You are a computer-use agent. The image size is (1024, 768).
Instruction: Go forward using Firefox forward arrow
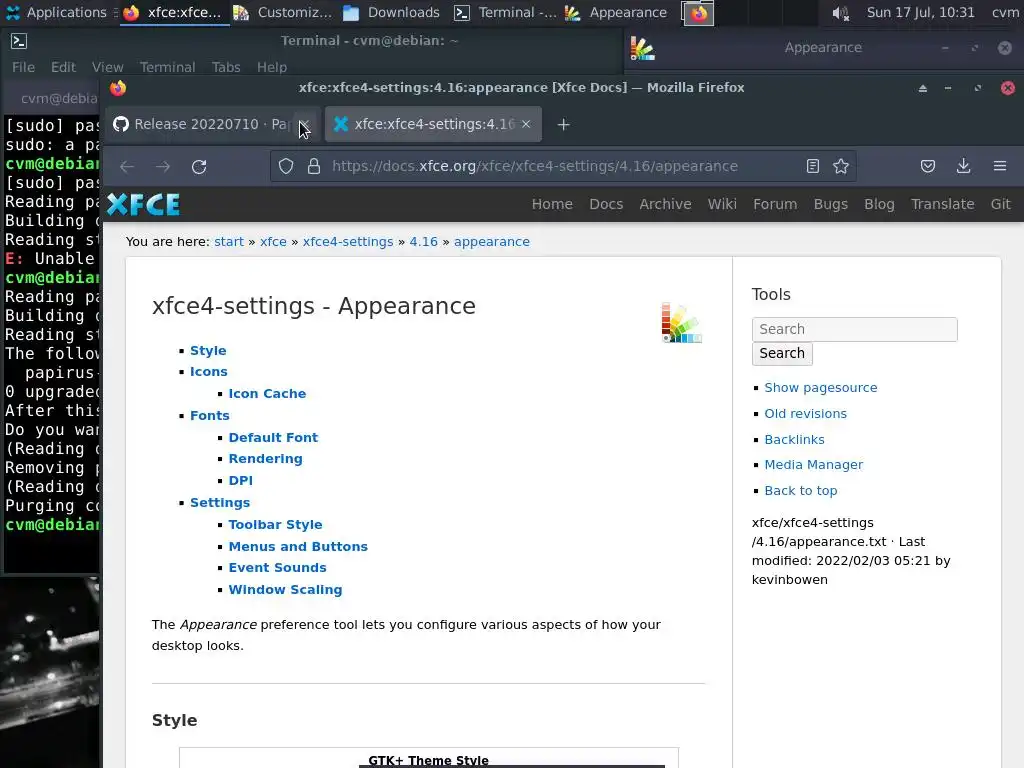tap(163, 167)
